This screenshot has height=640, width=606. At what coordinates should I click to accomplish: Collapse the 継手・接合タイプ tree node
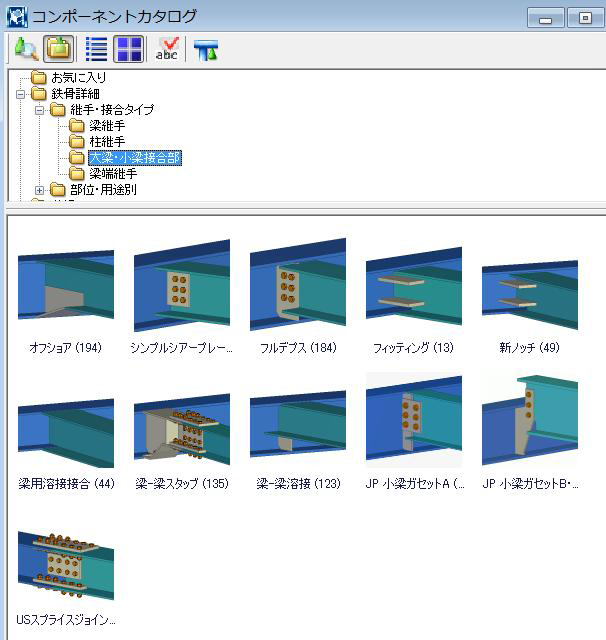coord(40,110)
